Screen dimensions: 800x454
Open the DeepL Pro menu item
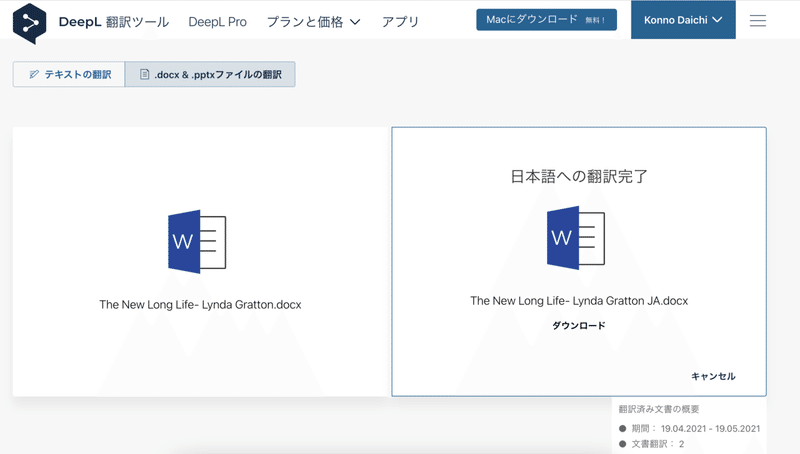click(217, 22)
